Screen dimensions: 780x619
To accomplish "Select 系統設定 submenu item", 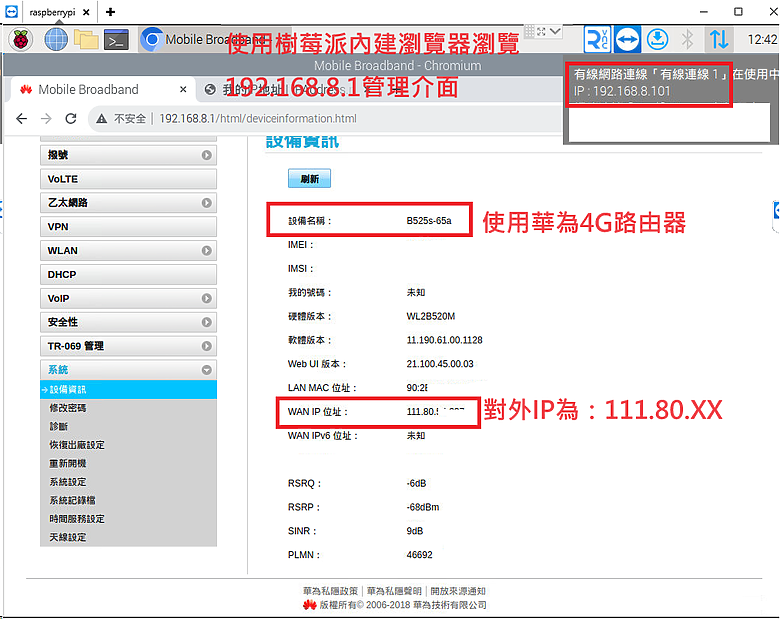I will point(68,482).
